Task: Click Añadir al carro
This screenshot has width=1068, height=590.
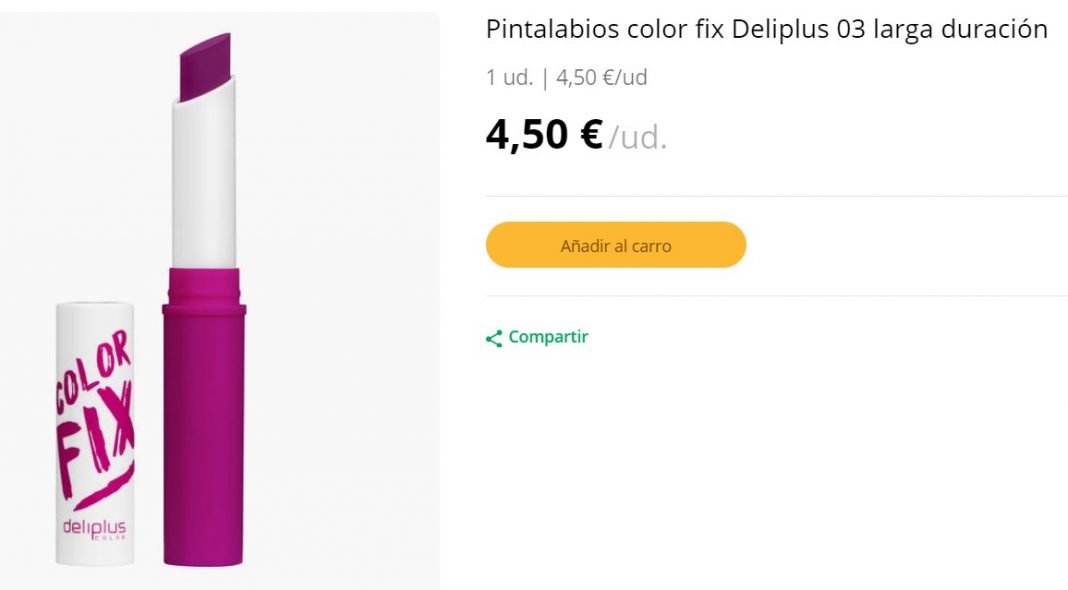Action: click(x=615, y=244)
